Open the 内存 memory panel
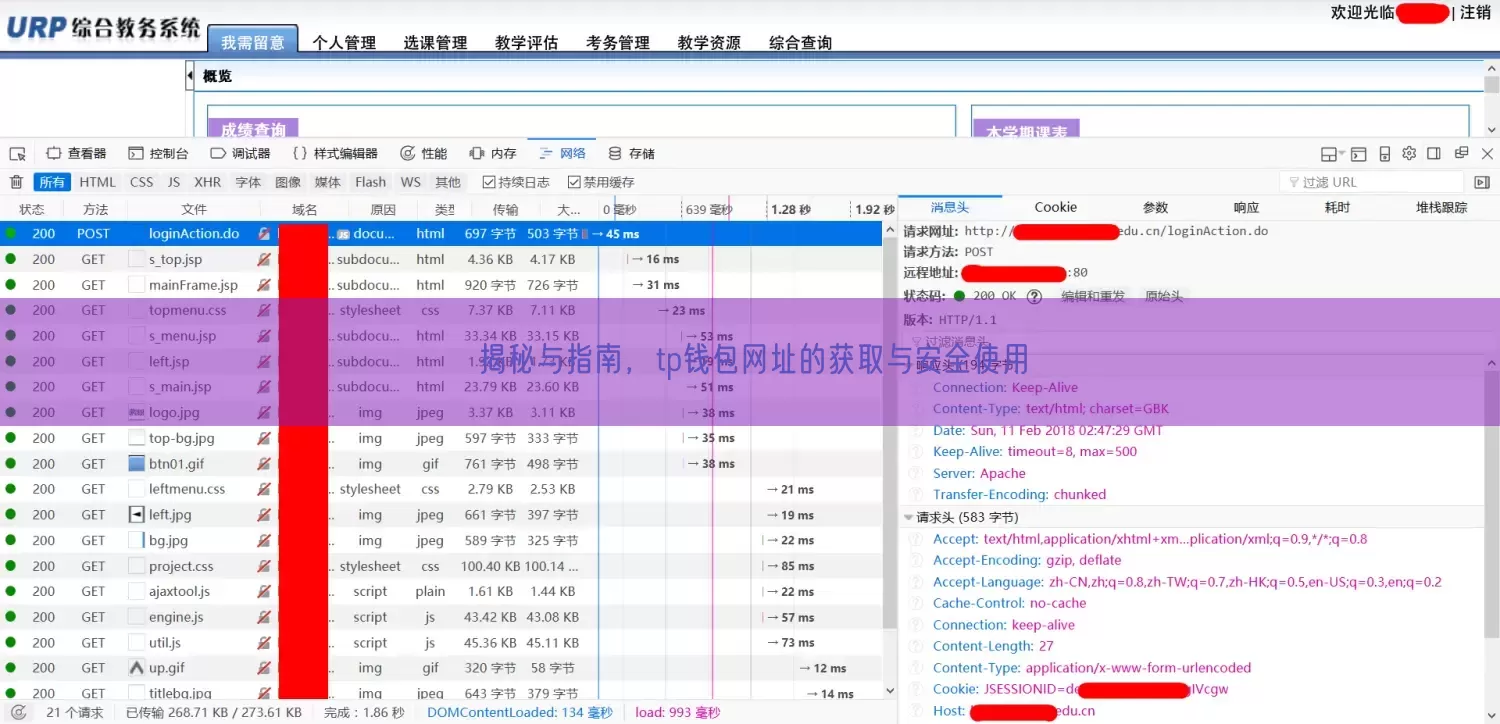The width and height of the screenshot is (1500, 724). 493,154
